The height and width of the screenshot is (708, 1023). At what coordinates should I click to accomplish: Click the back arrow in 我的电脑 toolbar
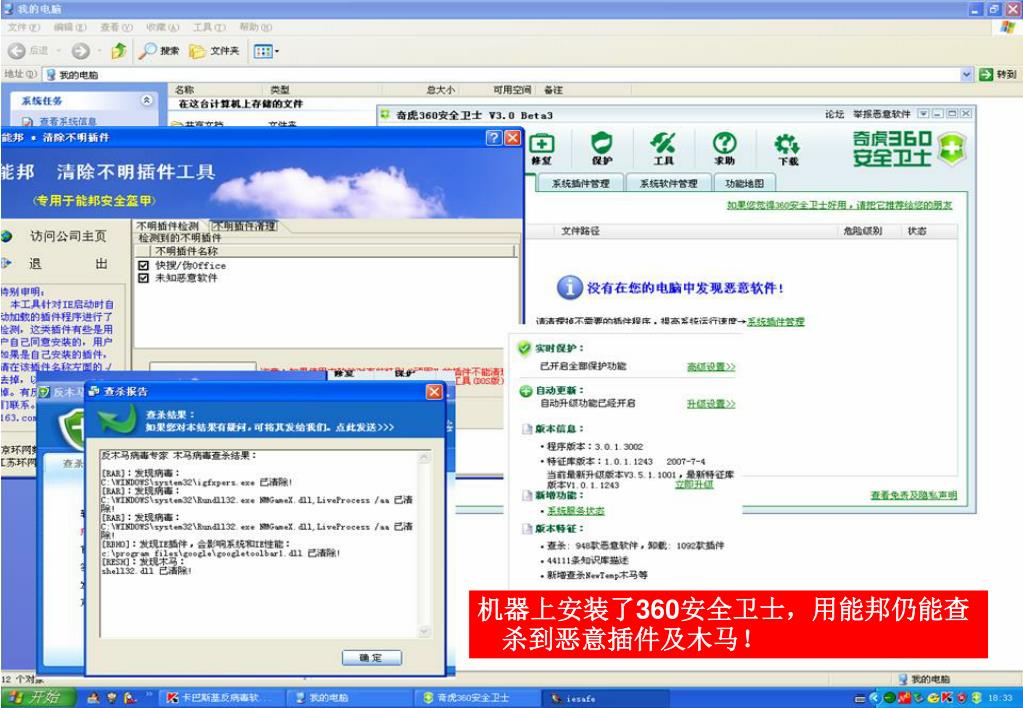point(18,51)
